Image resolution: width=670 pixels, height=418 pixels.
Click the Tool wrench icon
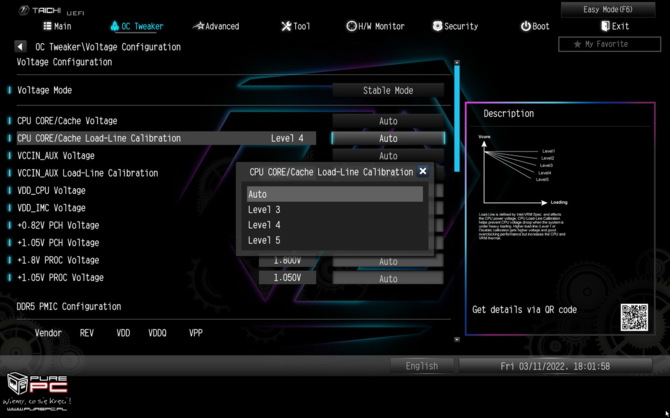coord(286,26)
